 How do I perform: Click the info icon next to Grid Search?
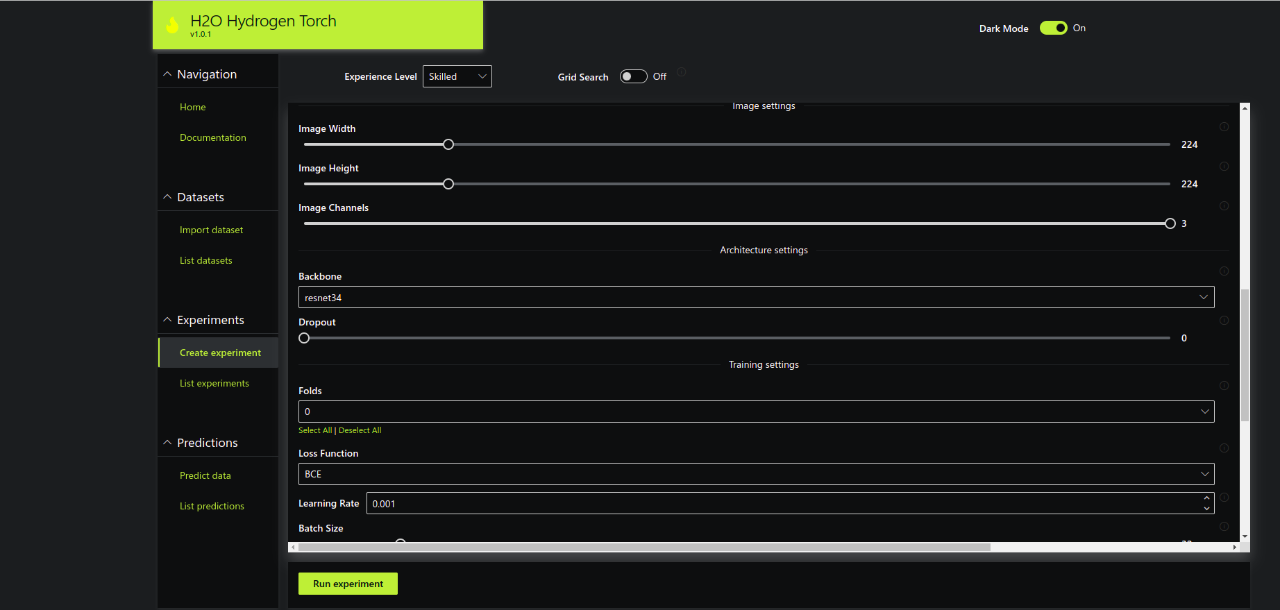[x=681, y=72]
